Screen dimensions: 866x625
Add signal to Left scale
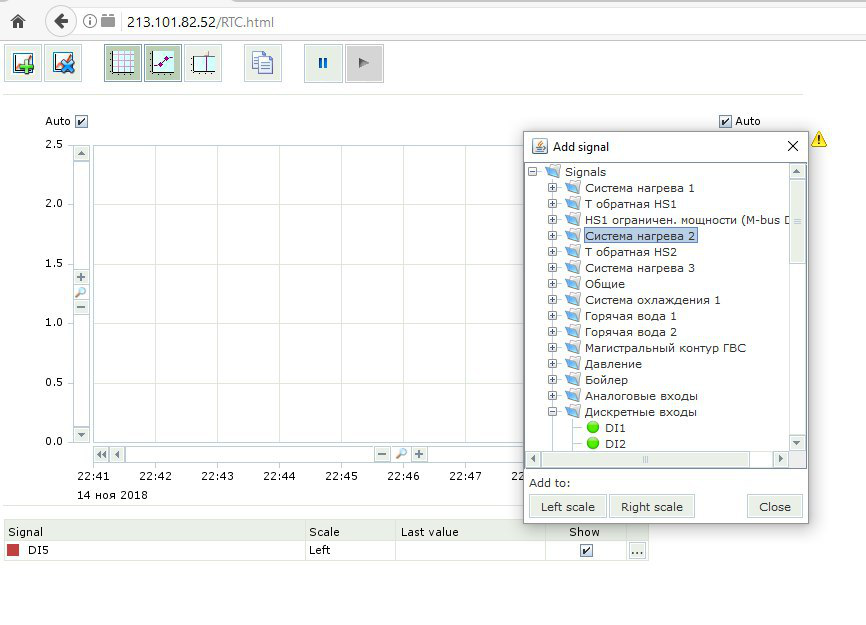click(568, 507)
